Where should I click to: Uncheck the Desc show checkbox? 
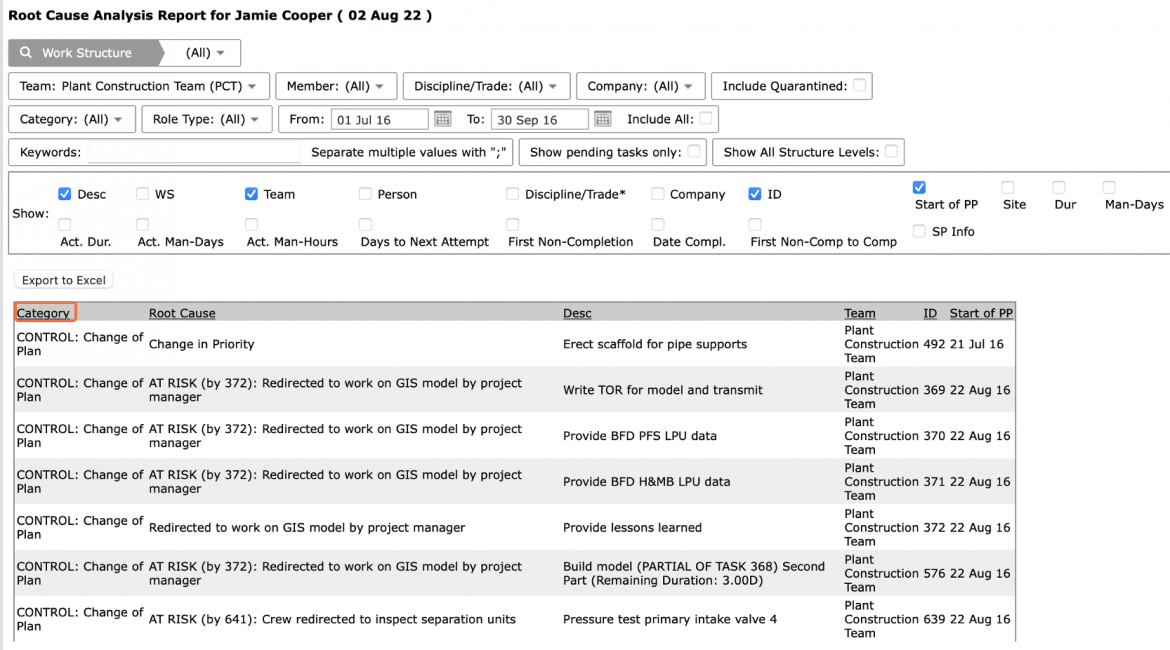click(65, 194)
